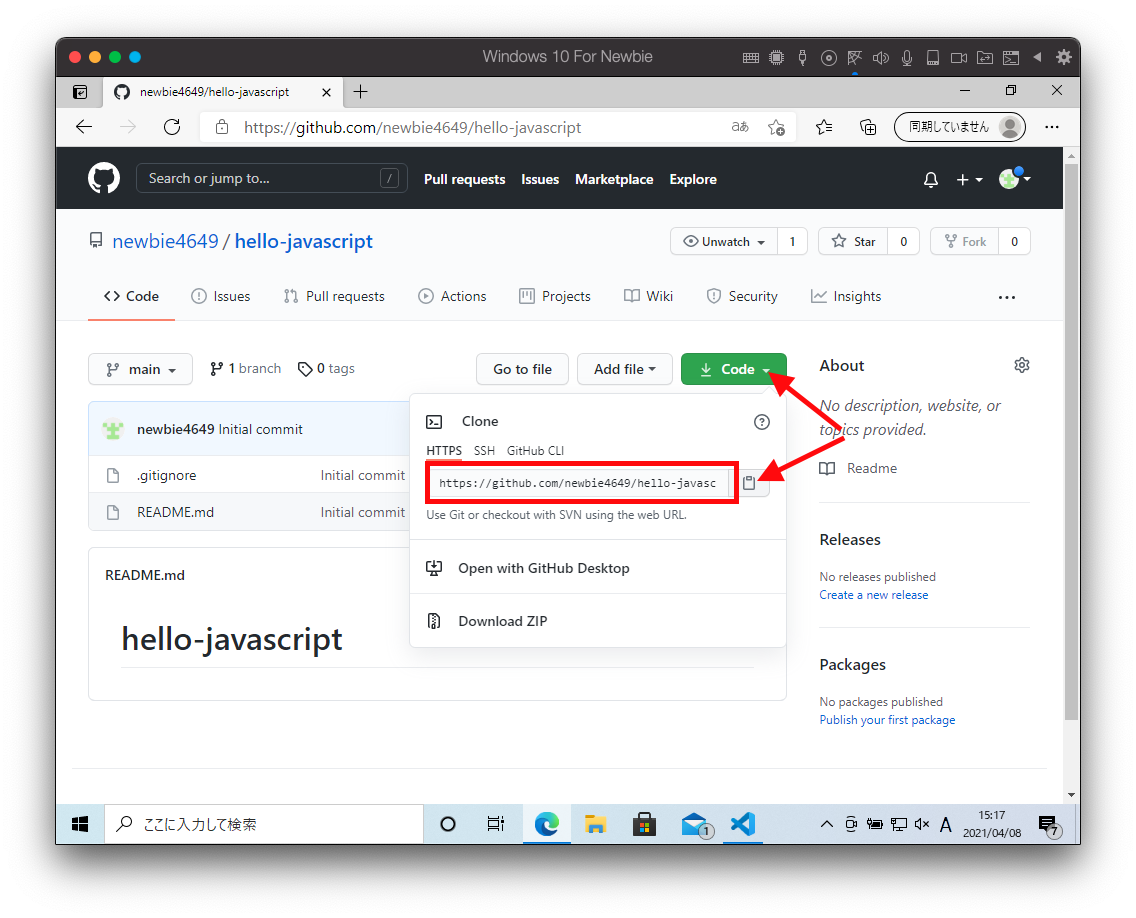Close the hello-javascript browser tab

(x=326, y=93)
